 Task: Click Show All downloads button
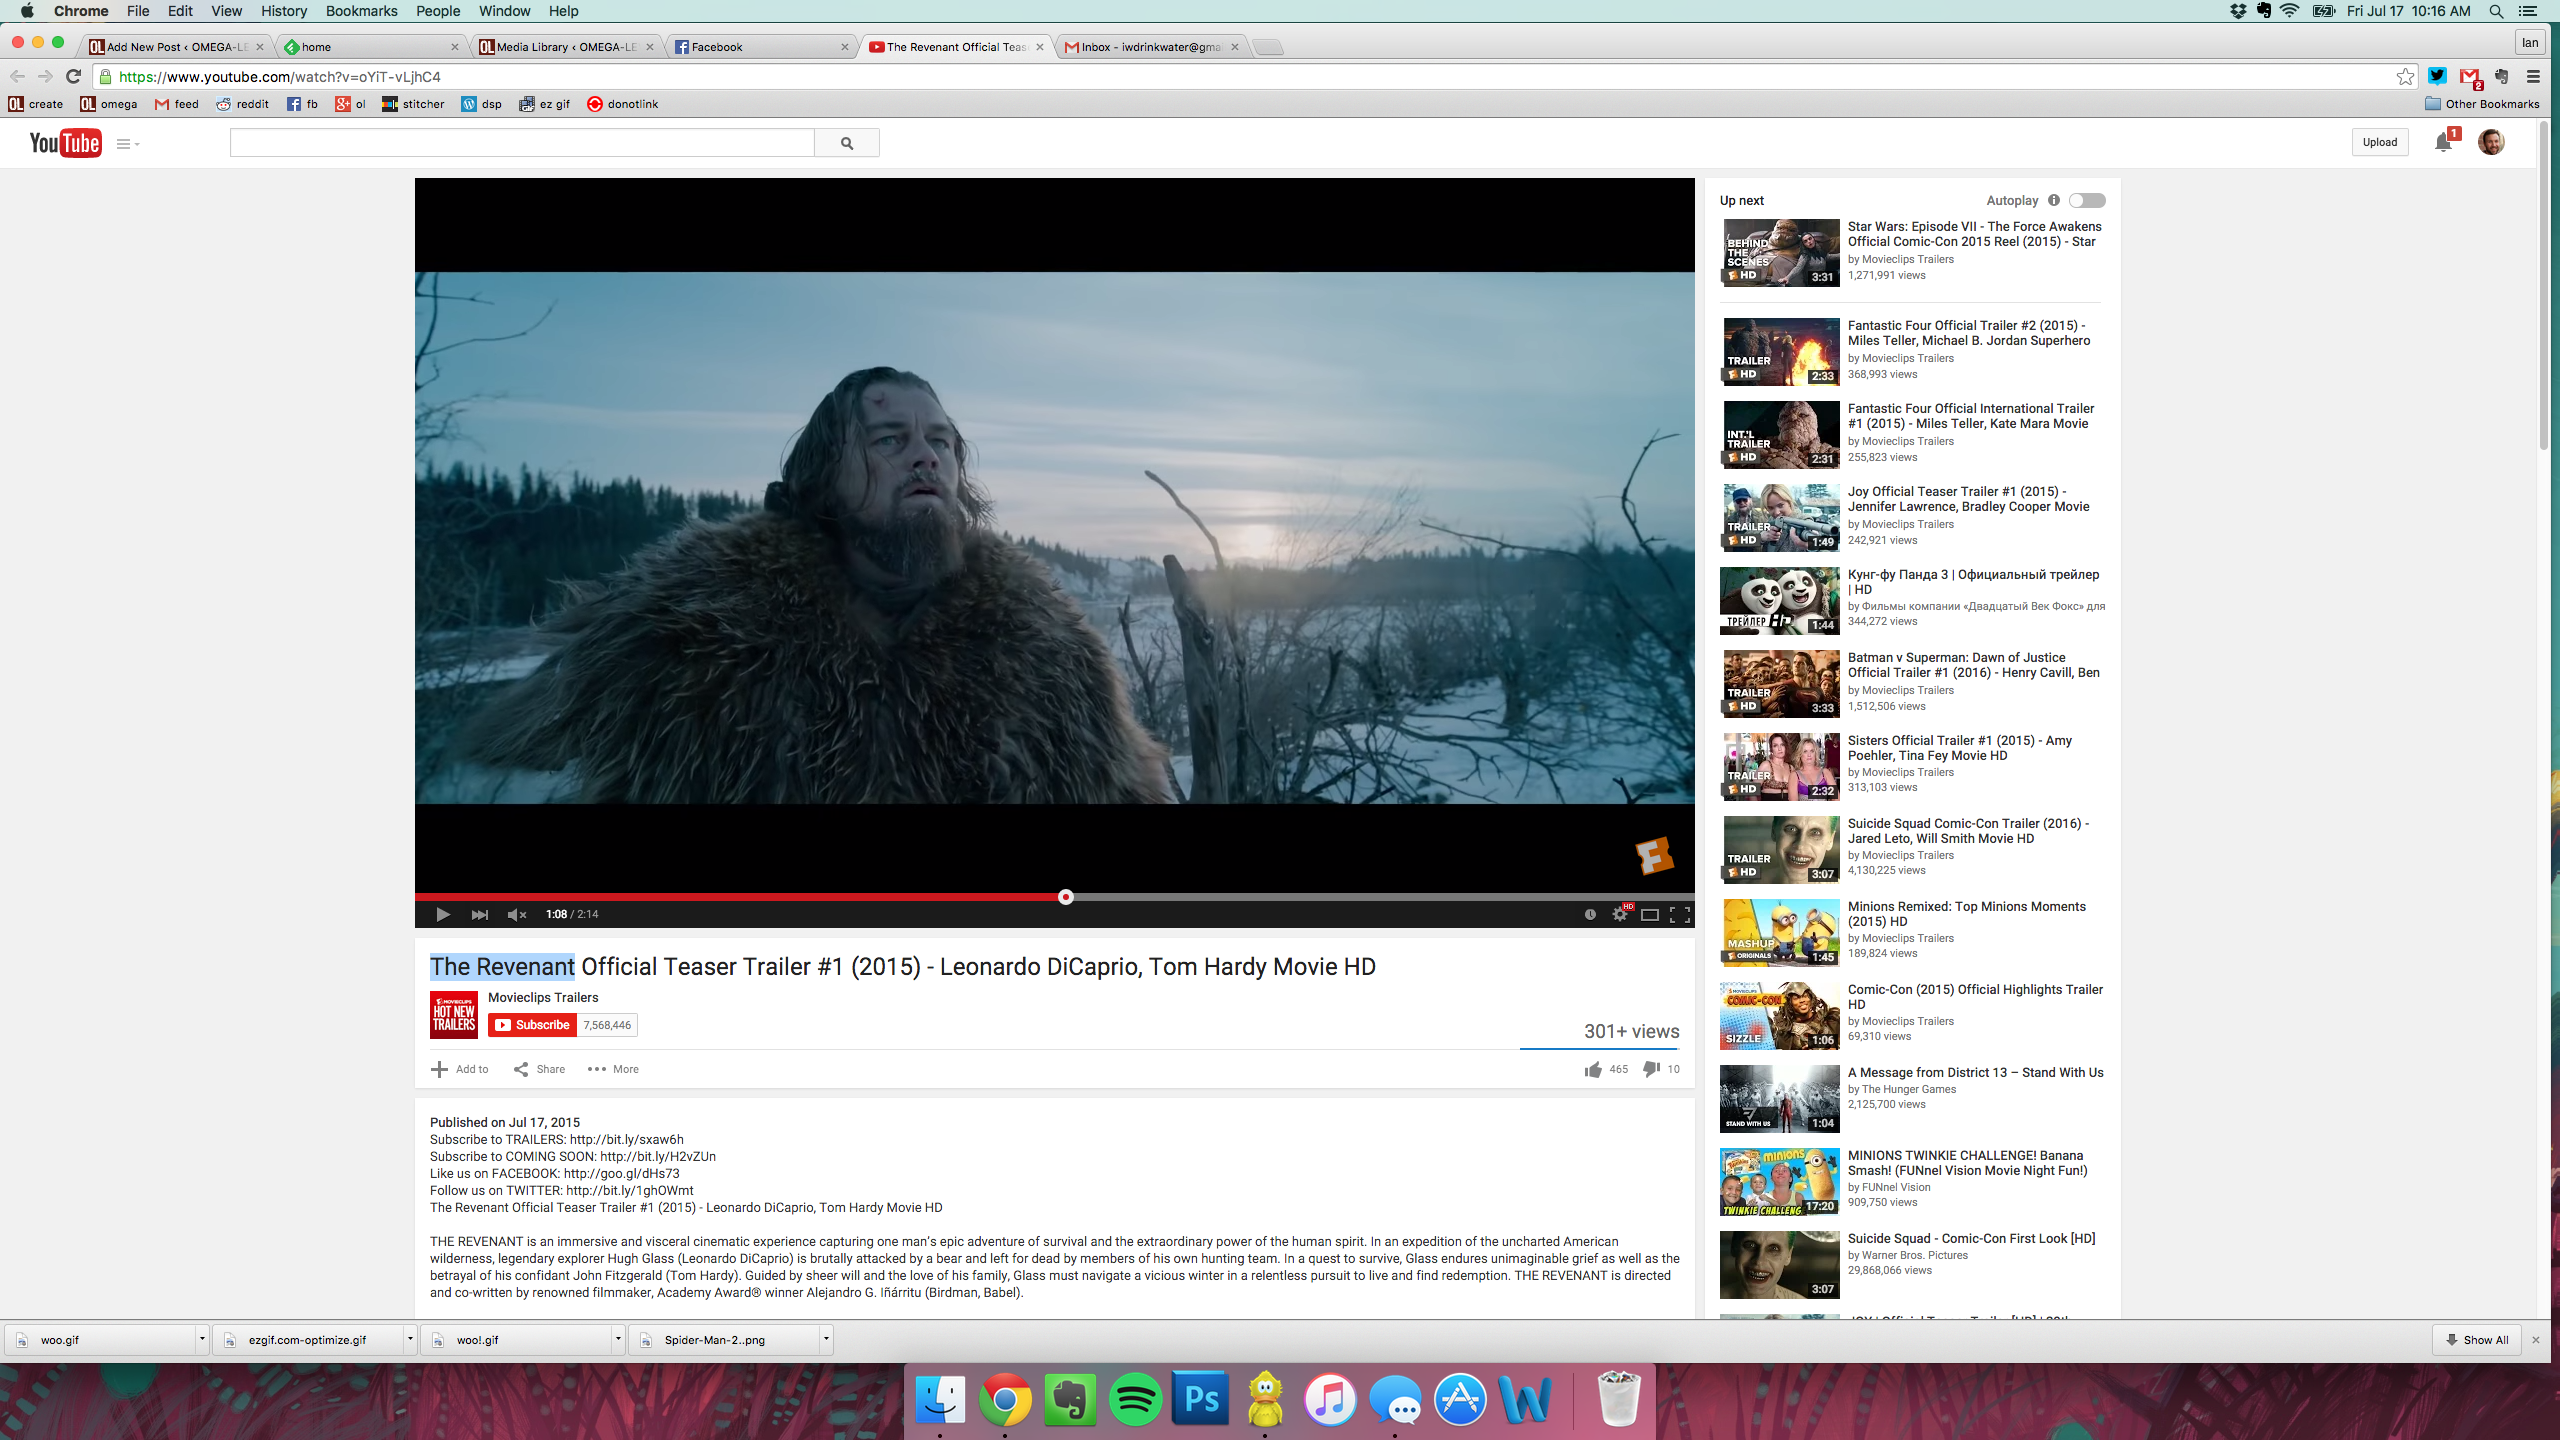(x=2477, y=1340)
